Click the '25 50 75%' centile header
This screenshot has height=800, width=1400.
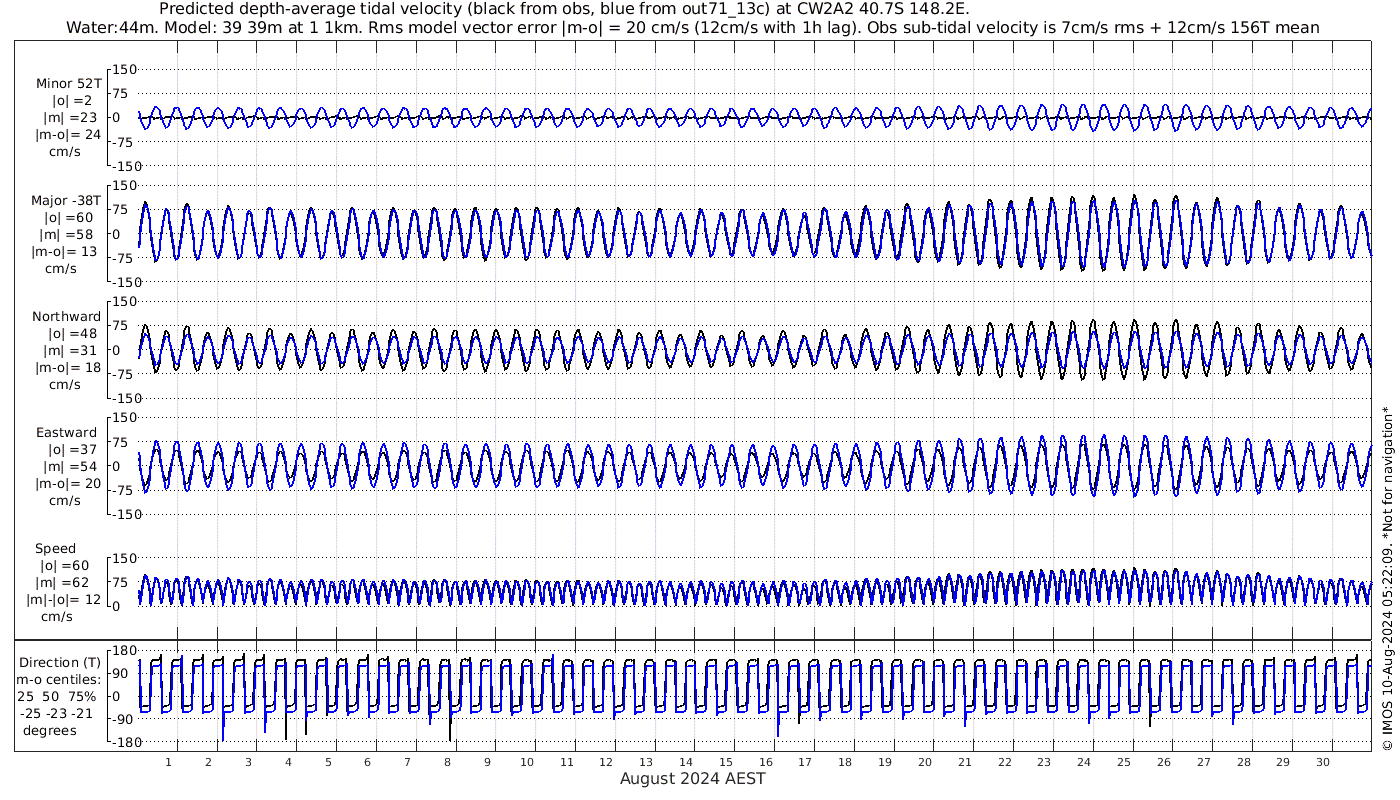point(57,697)
